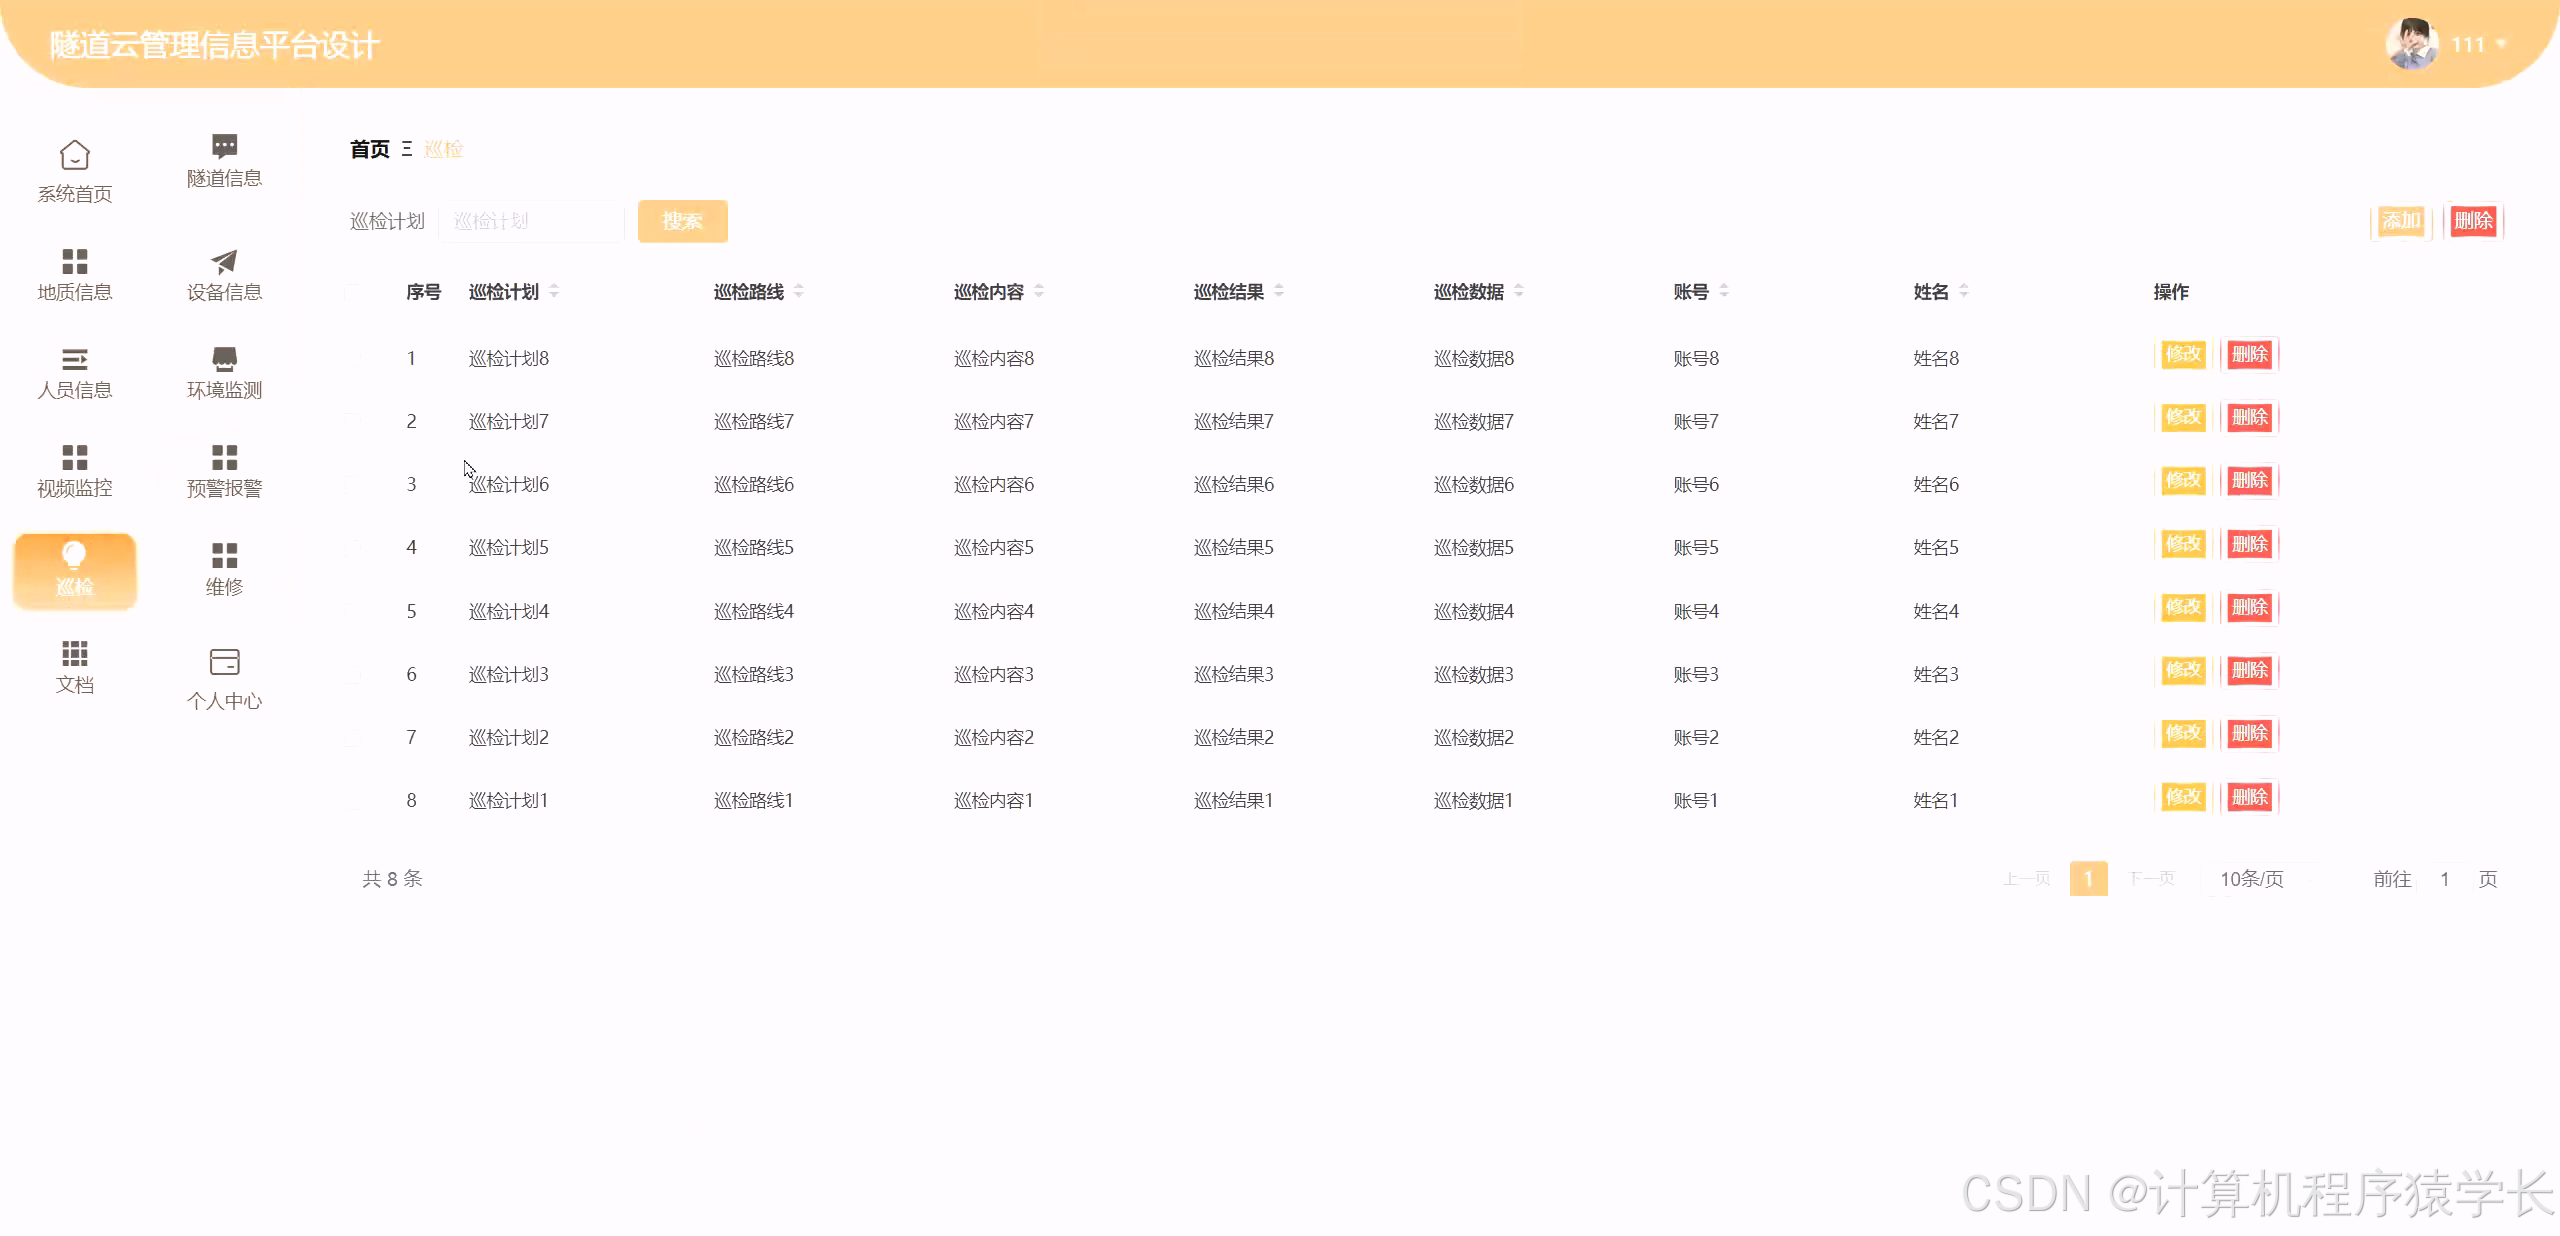Click 删除 for row 巡检计划4
This screenshot has width=2560, height=1236.
pyautogui.click(x=2250, y=607)
